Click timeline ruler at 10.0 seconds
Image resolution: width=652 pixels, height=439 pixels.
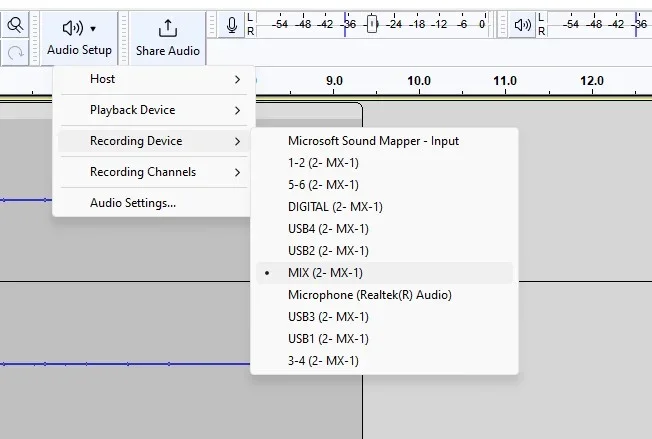(419, 81)
